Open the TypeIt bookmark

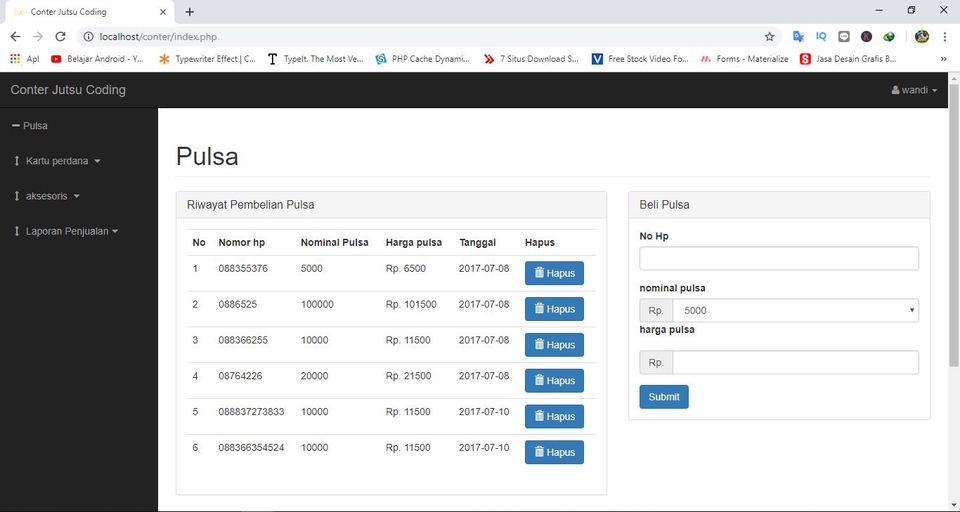click(316, 59)
